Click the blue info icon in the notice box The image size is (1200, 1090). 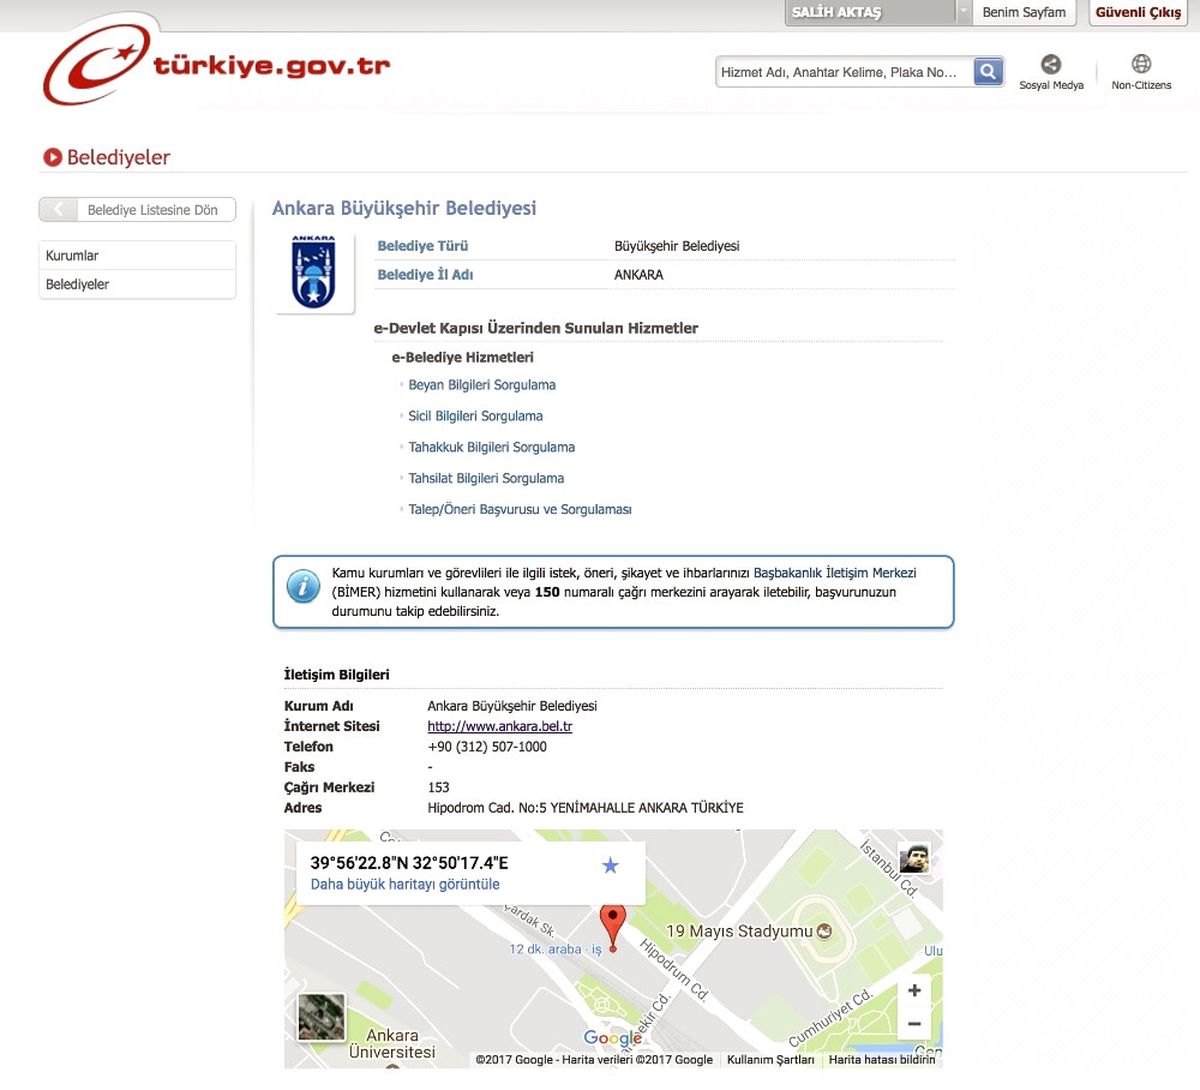[303, 586]
